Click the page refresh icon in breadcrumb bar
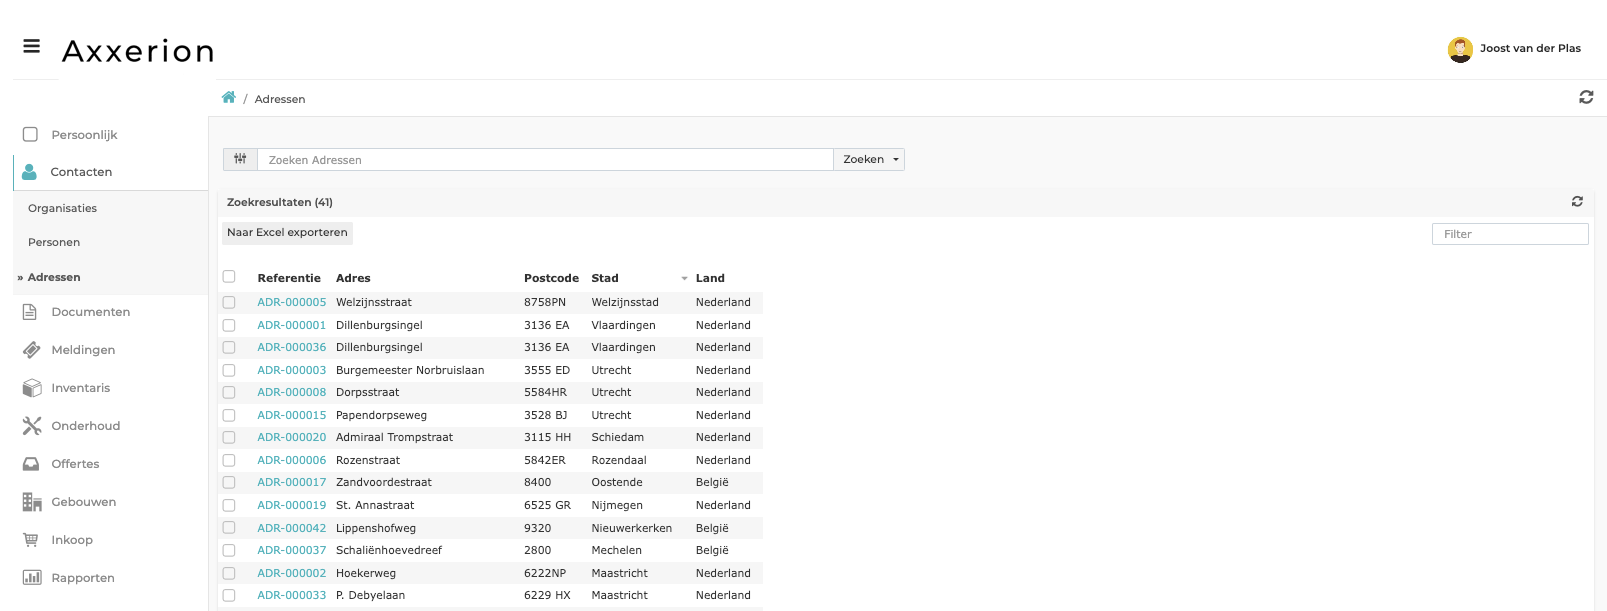 coord(1586,97)
